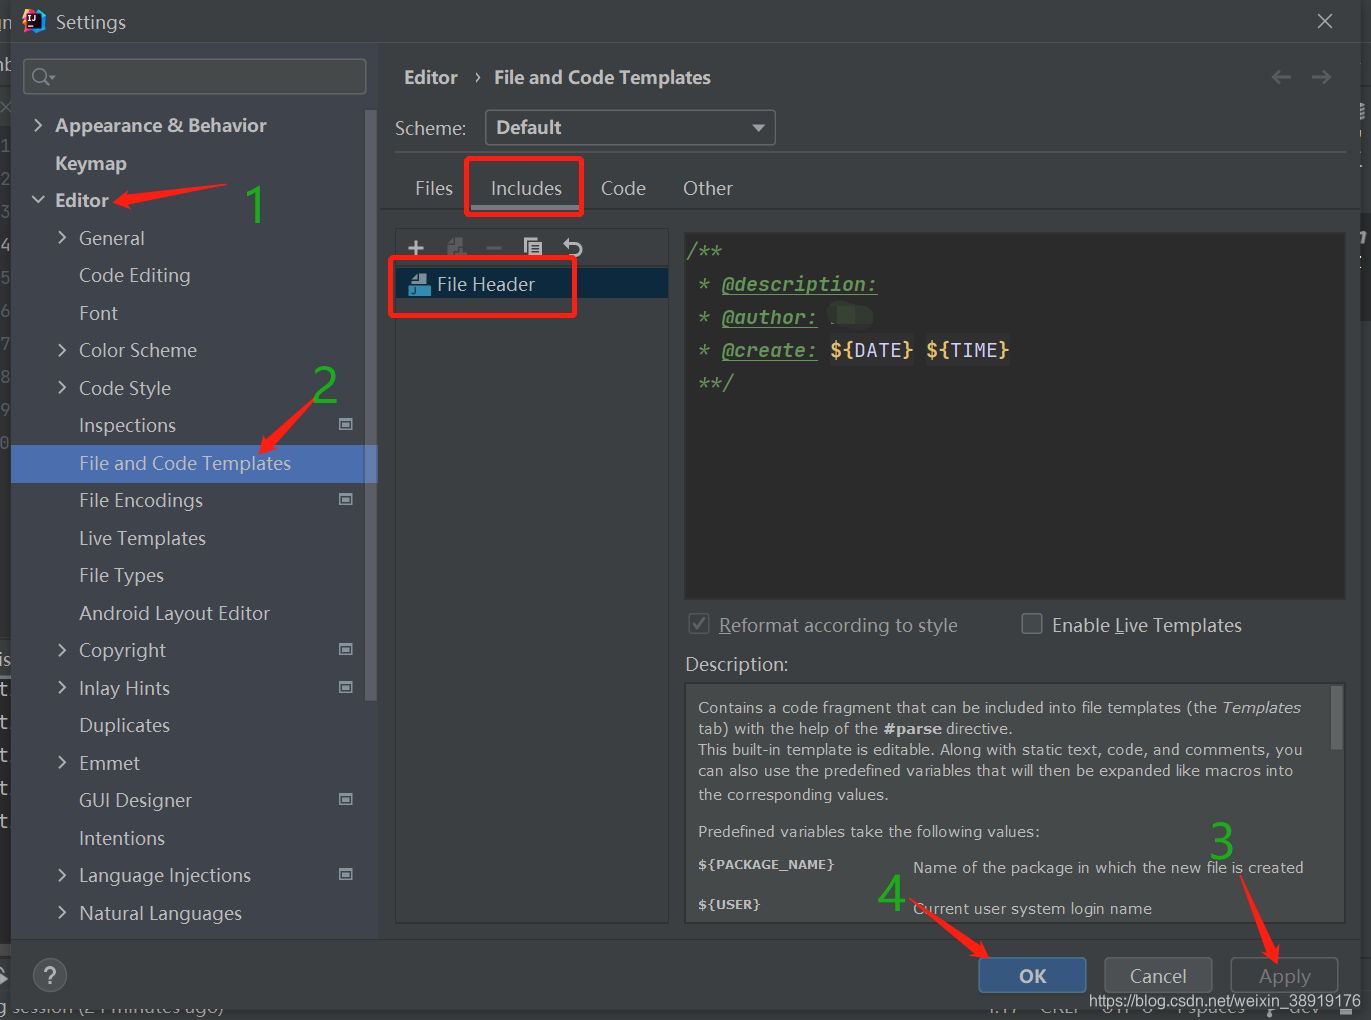Click inside the template code editor

point(1014,416)
